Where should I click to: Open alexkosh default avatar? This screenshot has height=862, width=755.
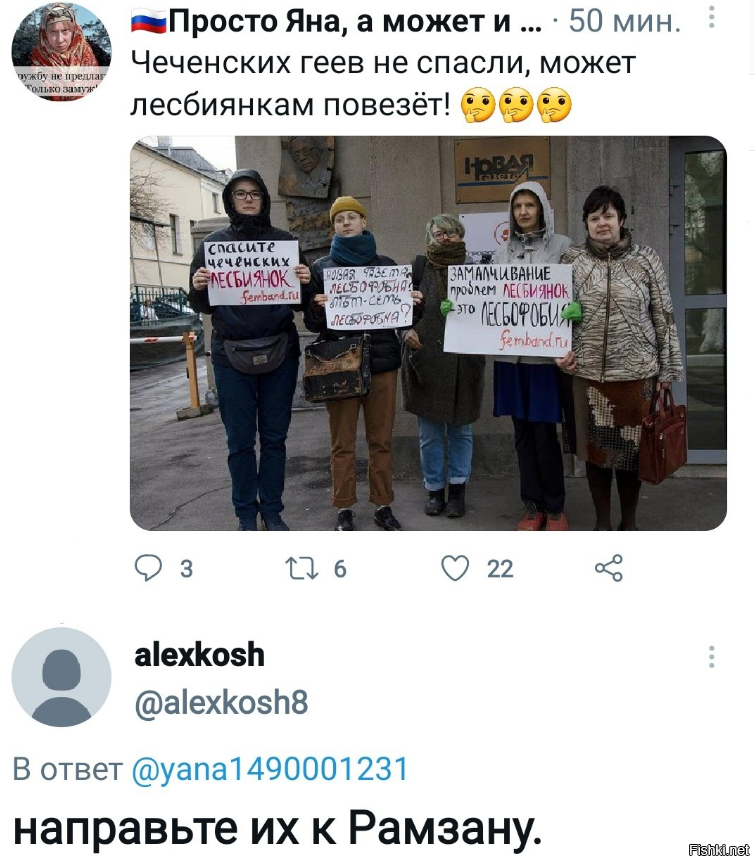(61, 677)
